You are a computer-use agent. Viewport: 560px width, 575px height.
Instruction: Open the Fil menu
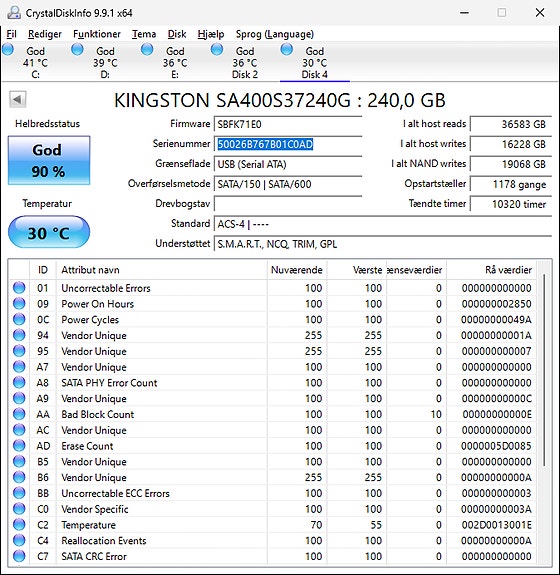[11, 34]
